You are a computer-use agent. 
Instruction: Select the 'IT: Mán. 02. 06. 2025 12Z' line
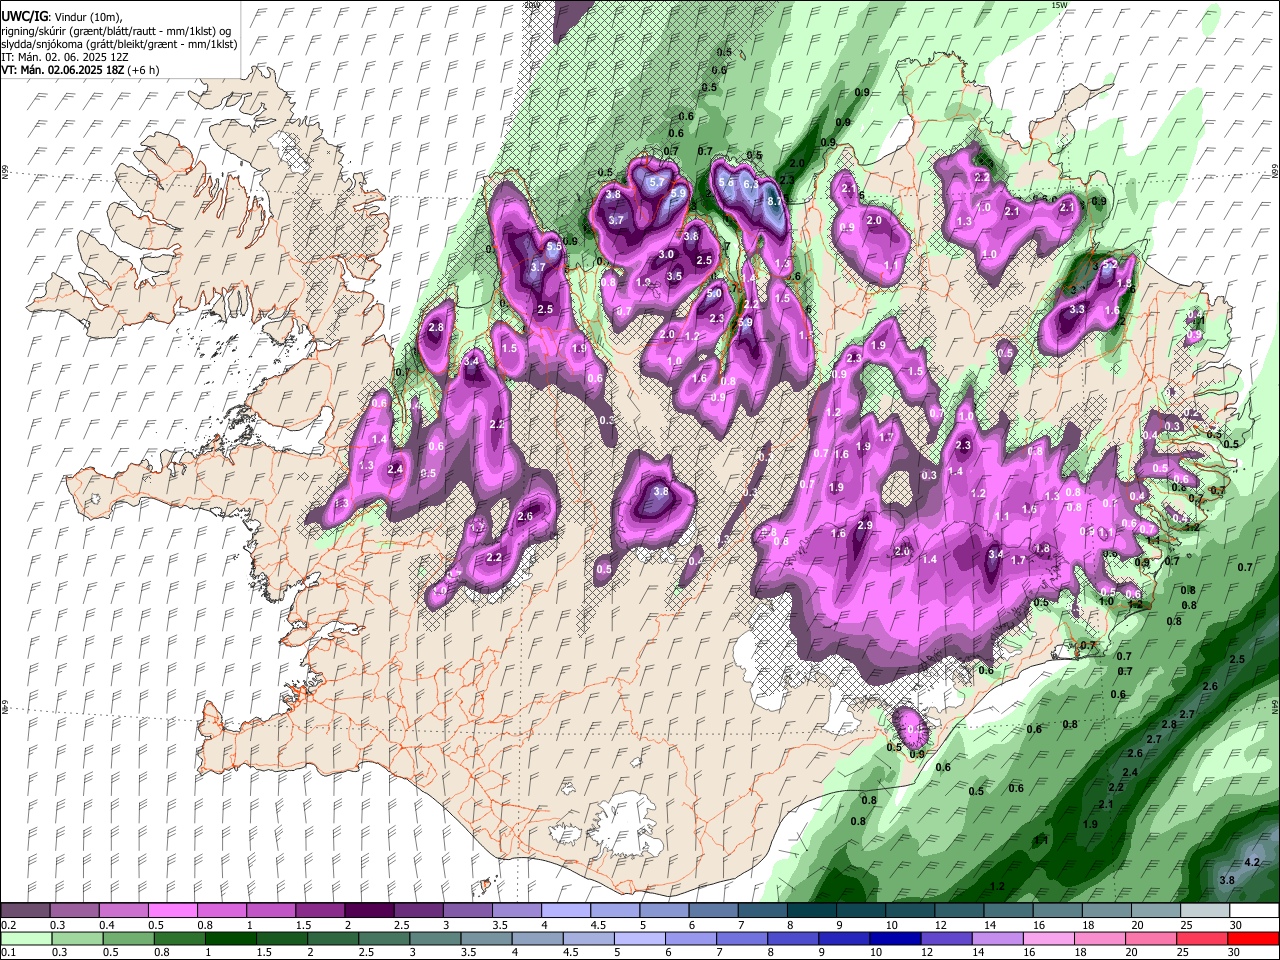pyautogui.click(x=64, y=57)
